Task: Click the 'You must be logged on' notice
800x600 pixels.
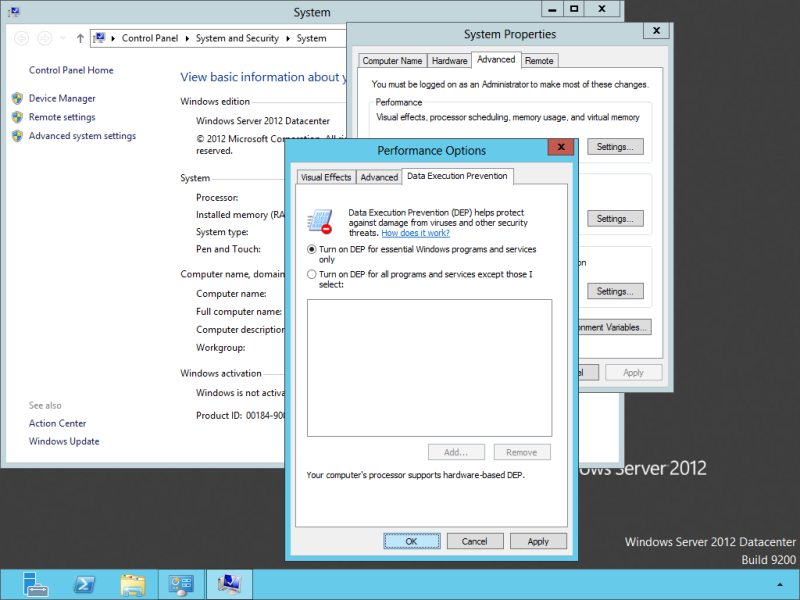Action: tap(510, 85)
